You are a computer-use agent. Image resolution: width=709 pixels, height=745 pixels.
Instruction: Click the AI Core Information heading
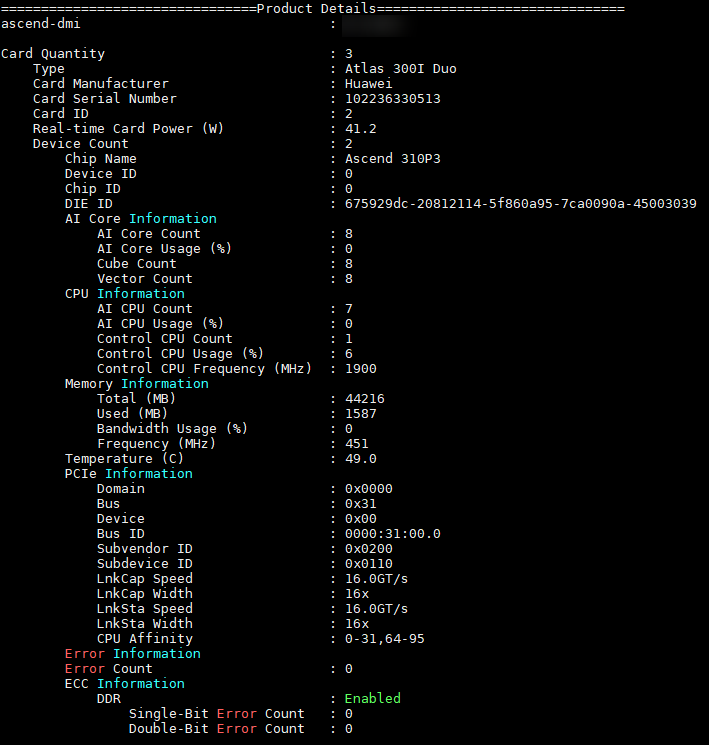[141, 219]
